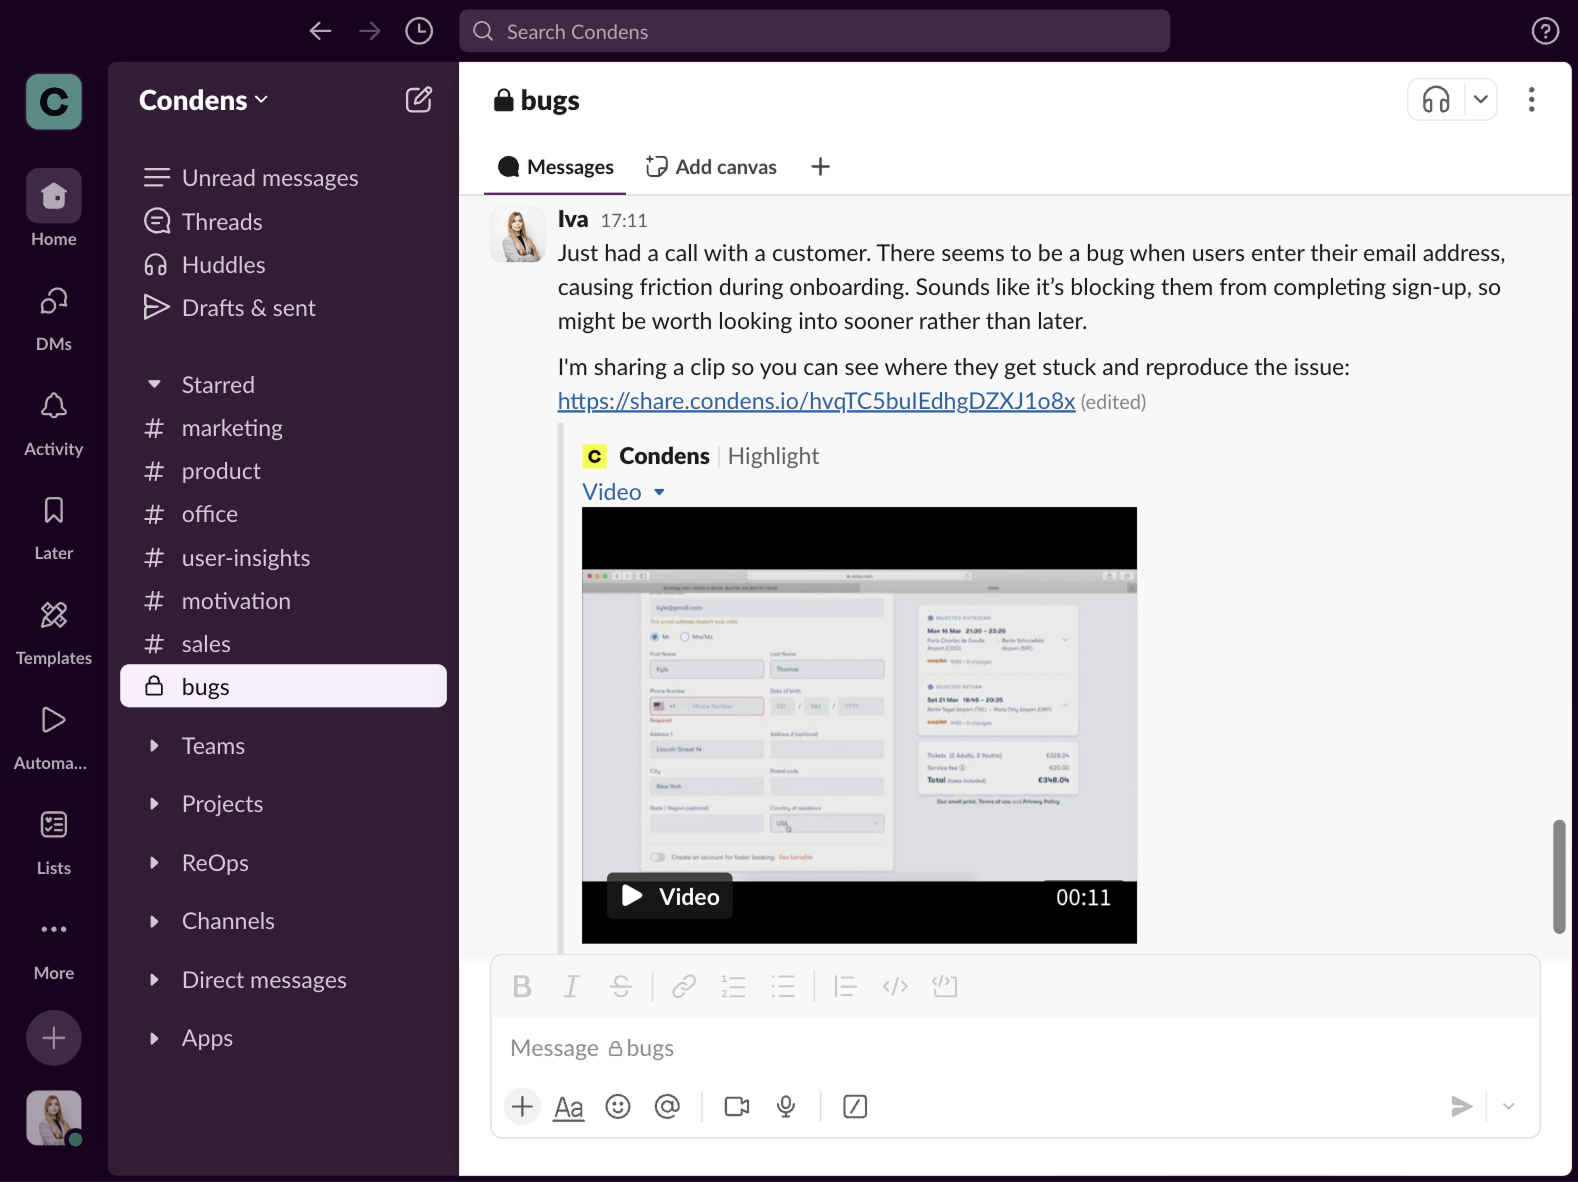
Task: Click the Condens workspace logo
Action: point(54,101)
